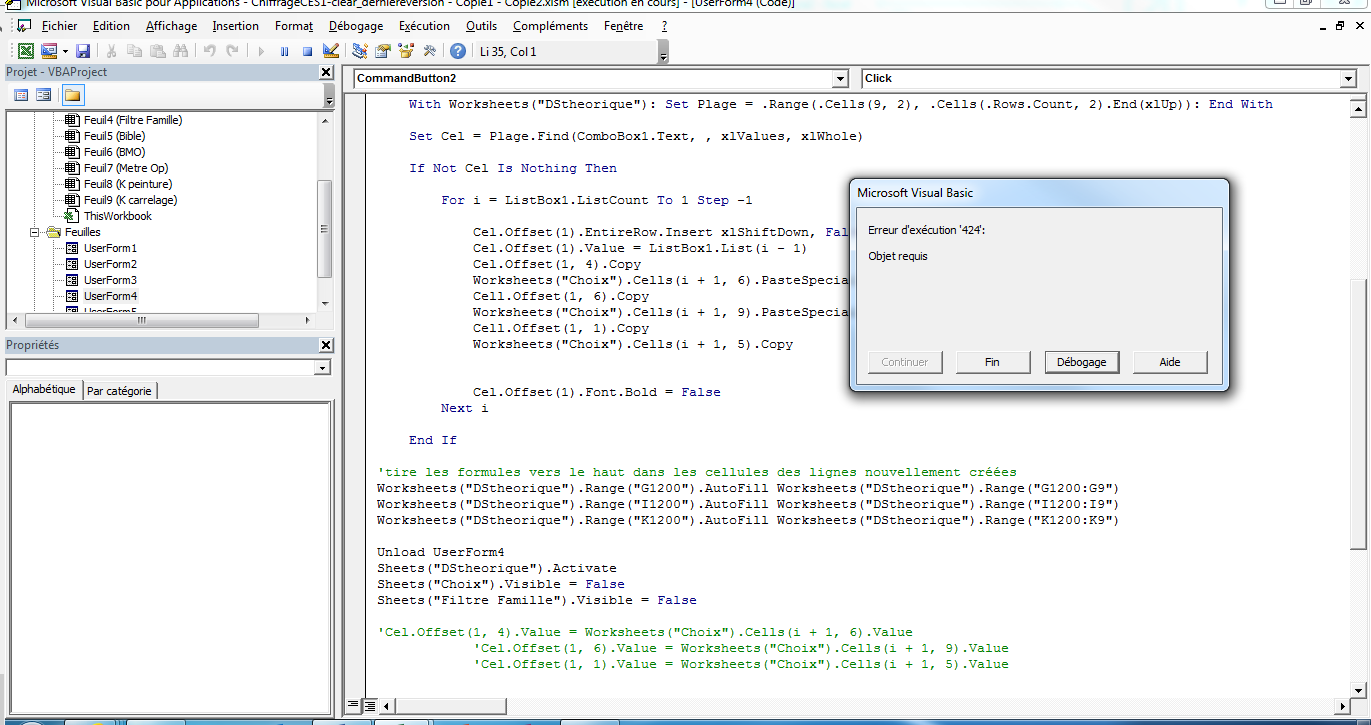
Task: Click the Copy toolbar icon
Action: tap(134, 51)
